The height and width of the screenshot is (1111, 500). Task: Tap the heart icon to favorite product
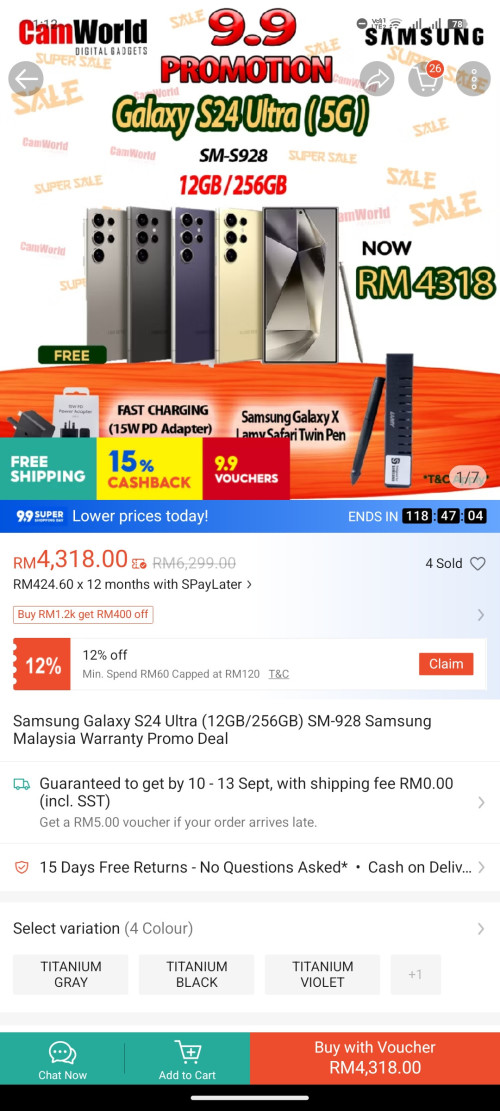[x=478, y=564]
